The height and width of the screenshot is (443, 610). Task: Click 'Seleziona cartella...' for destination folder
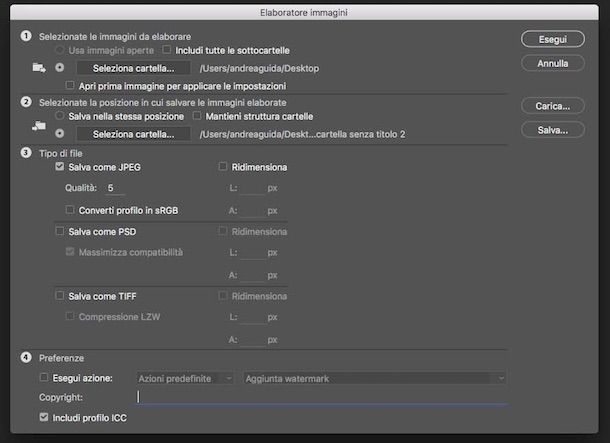point(133,134)
